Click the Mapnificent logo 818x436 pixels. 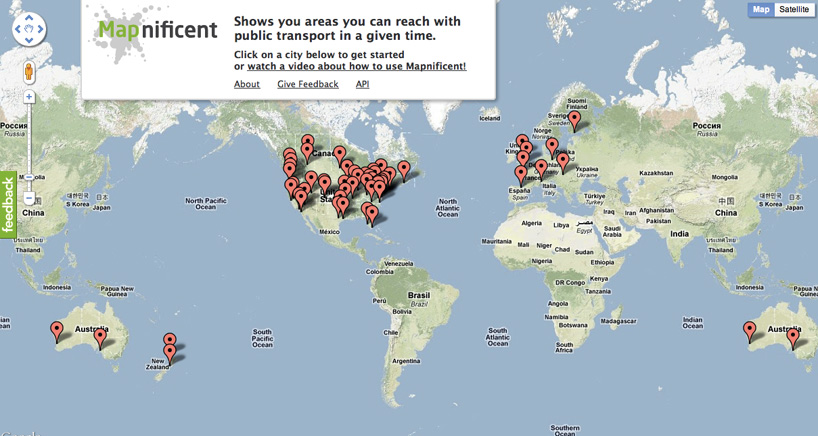click(157, 30)
